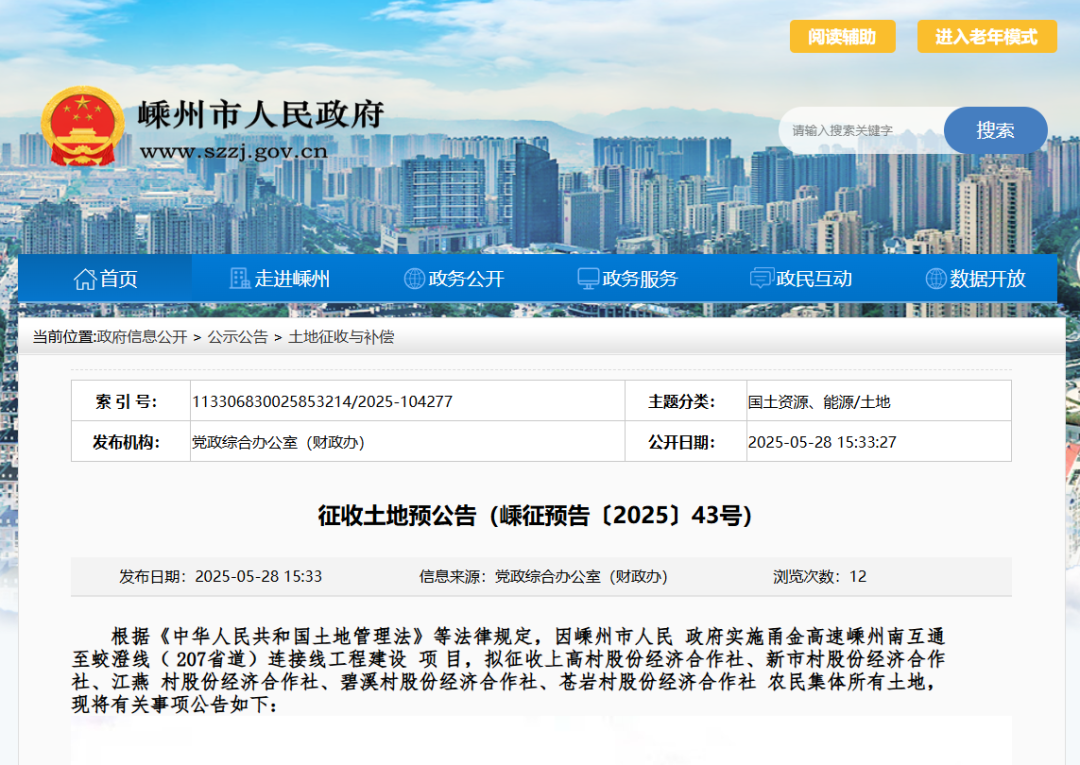Screen dimensions: 1080x765
Task: Enable 进入老年模式 elderly mode
Action: pyautogui.click(x=986, y=37)
